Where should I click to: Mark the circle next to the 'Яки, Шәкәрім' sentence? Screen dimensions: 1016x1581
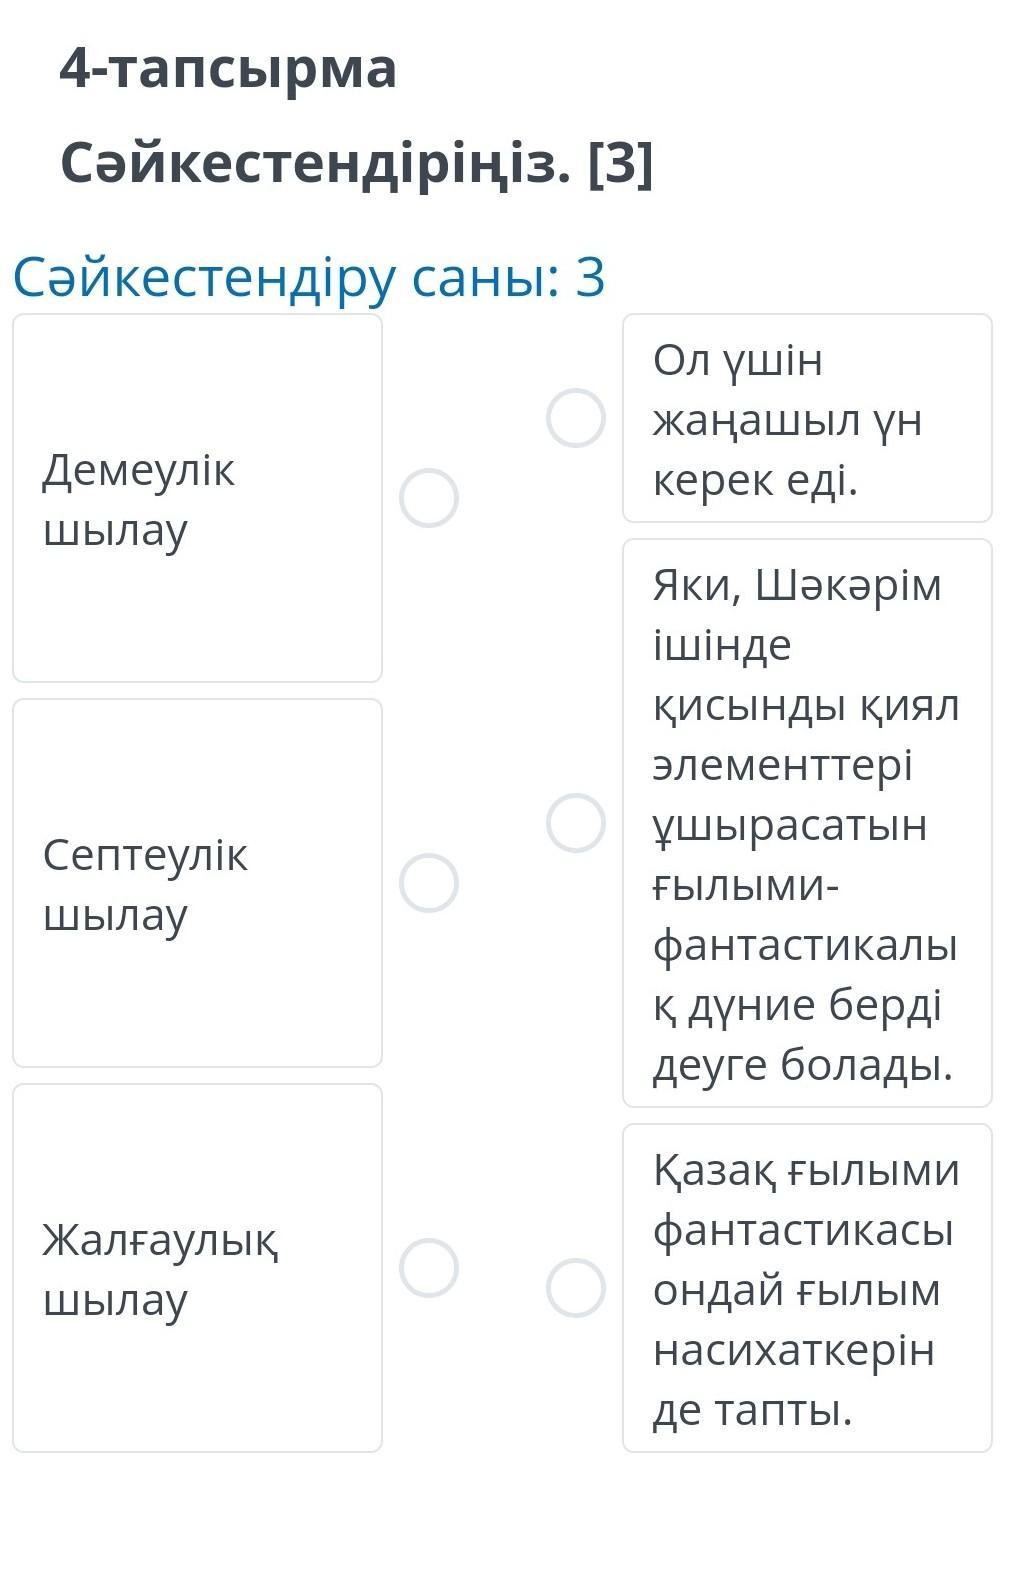coord(576,823)
